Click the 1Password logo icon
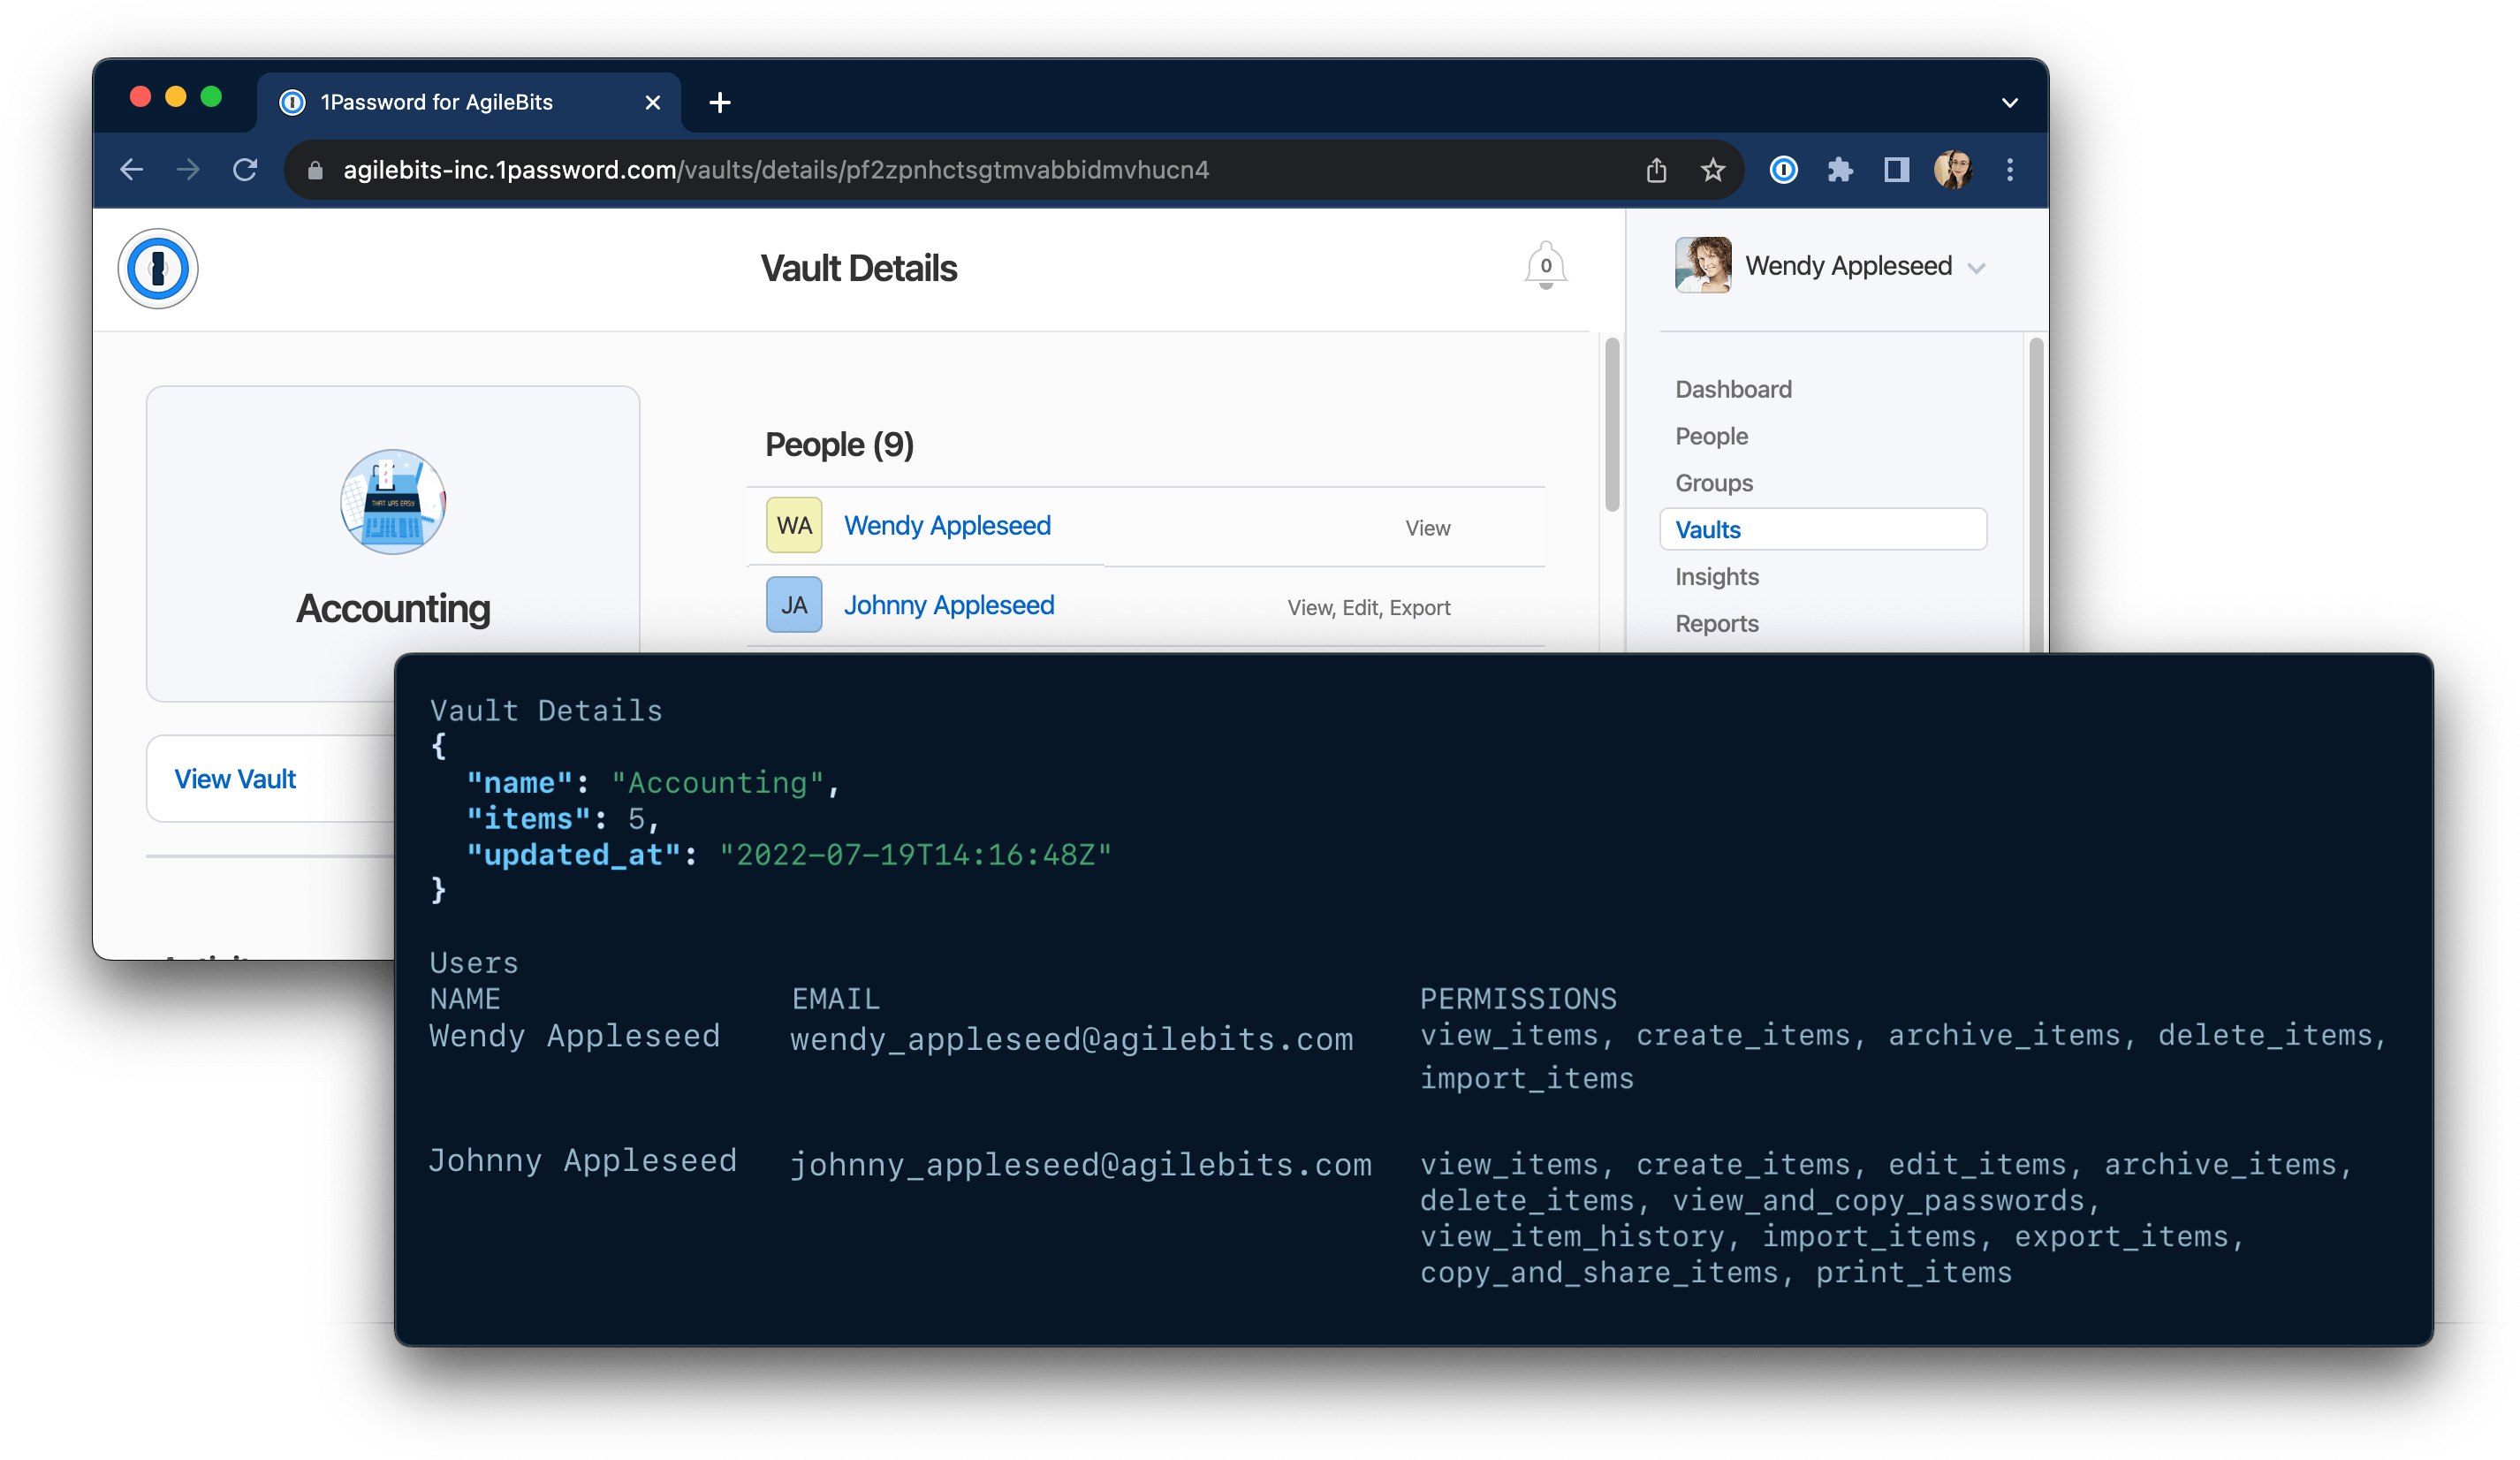Screen dimensions: 2520x1460 pos(158,268)
